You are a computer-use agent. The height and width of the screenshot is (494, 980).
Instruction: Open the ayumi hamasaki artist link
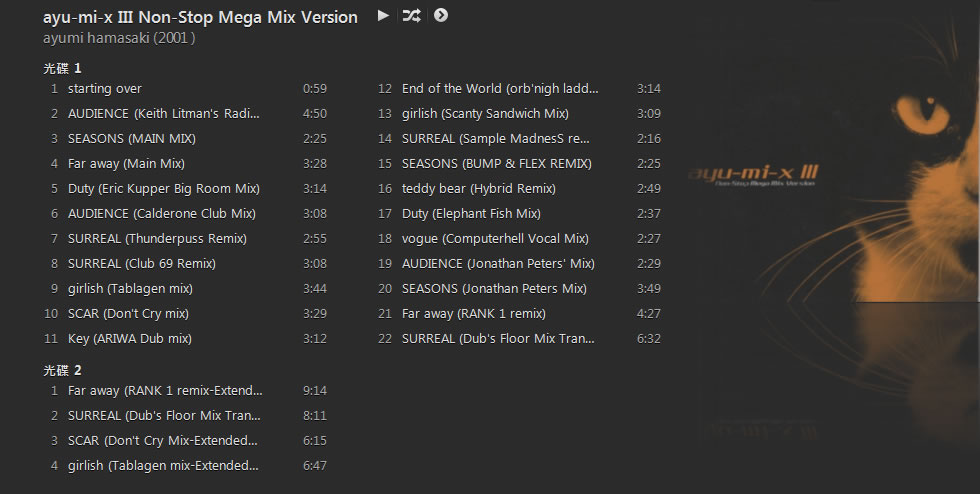(x=96, y=38)
